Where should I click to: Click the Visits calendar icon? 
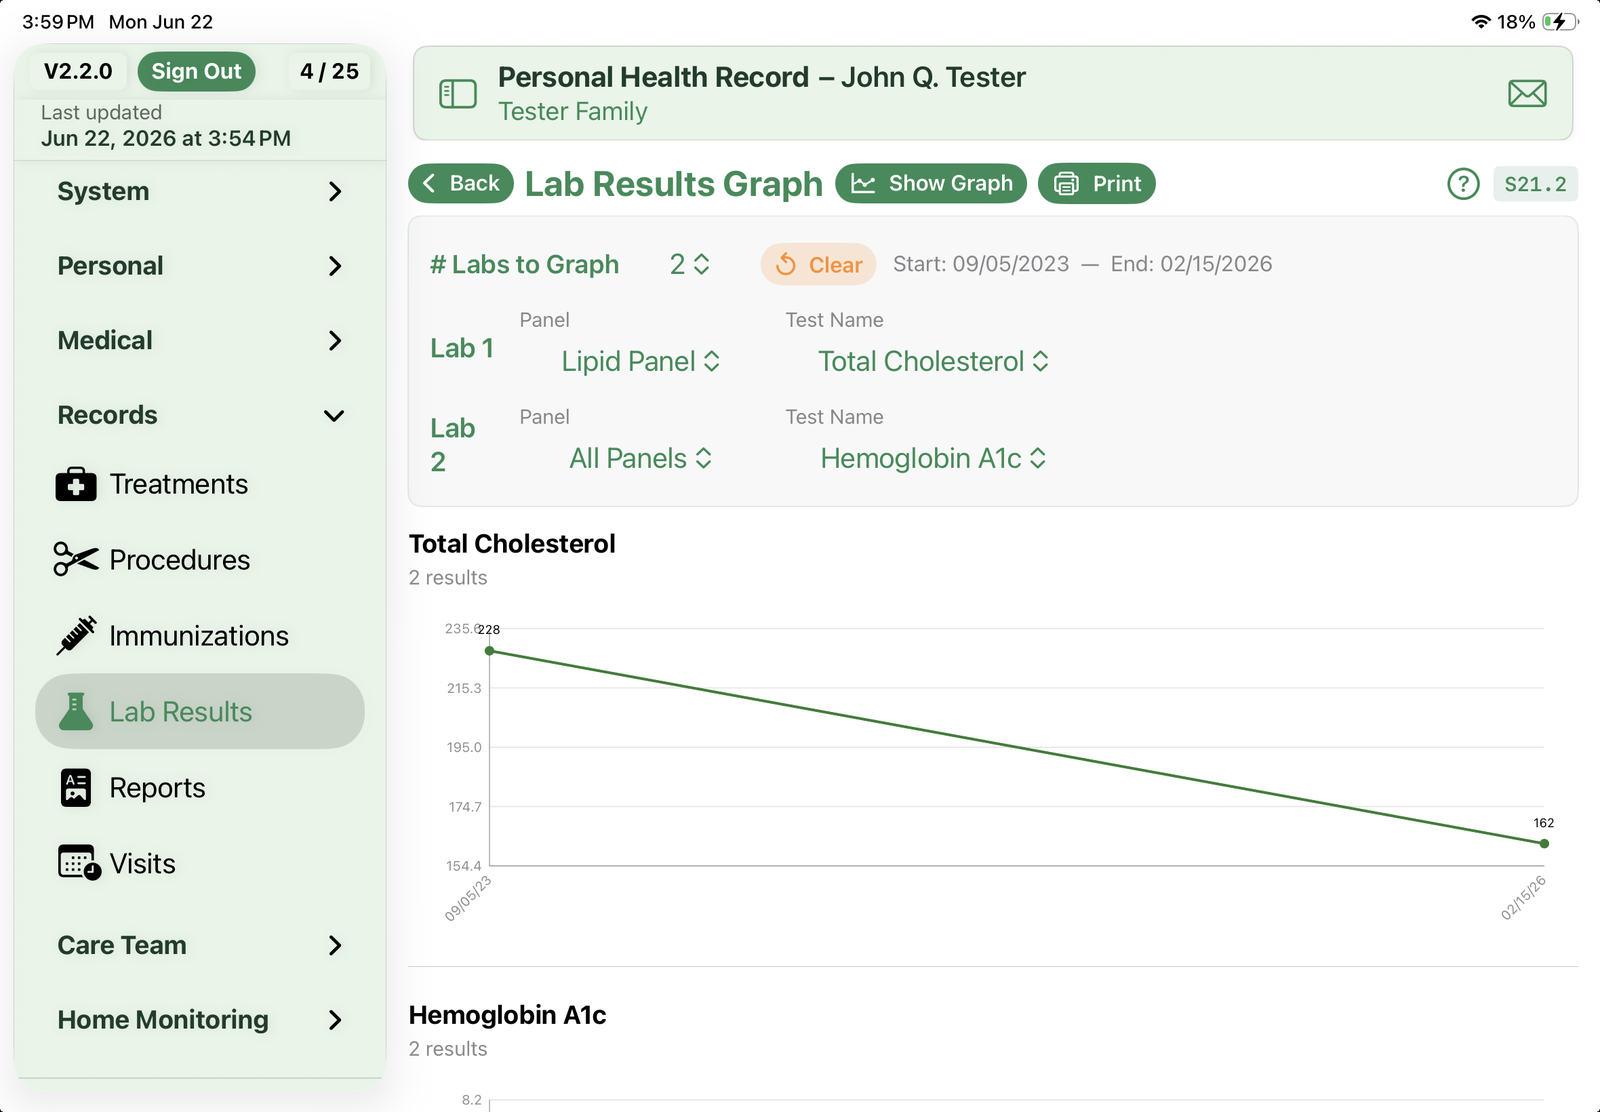coord(79,863)
